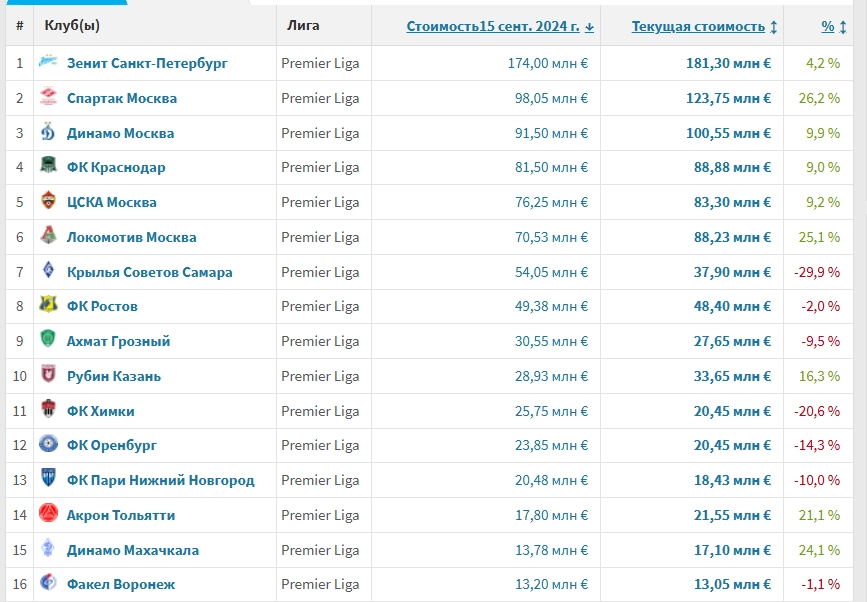Viewport: 867px width, 602px height.
Task: Open Спартак Москва club link
Action: pos(122,98)
